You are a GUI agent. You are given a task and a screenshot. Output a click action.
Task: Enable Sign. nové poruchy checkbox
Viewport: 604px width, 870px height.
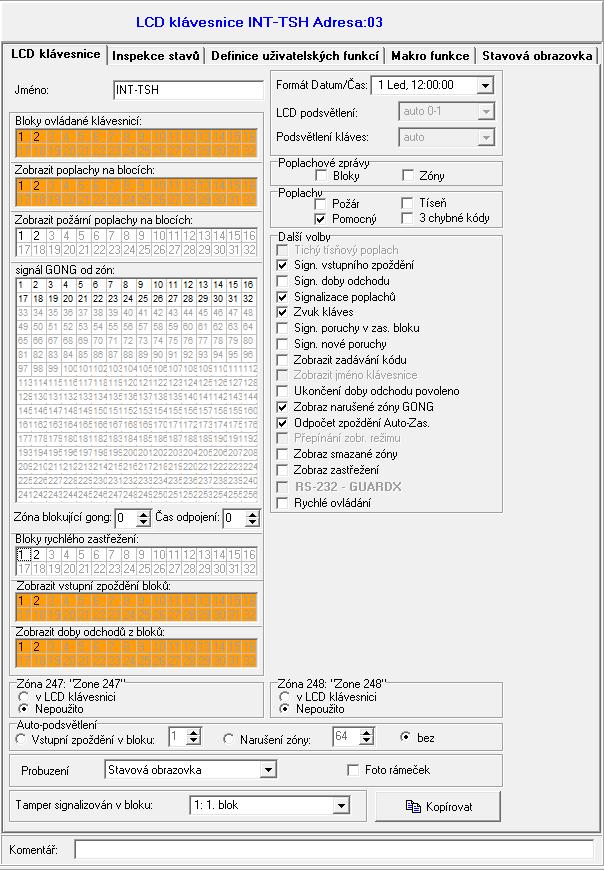pos(282,344)
